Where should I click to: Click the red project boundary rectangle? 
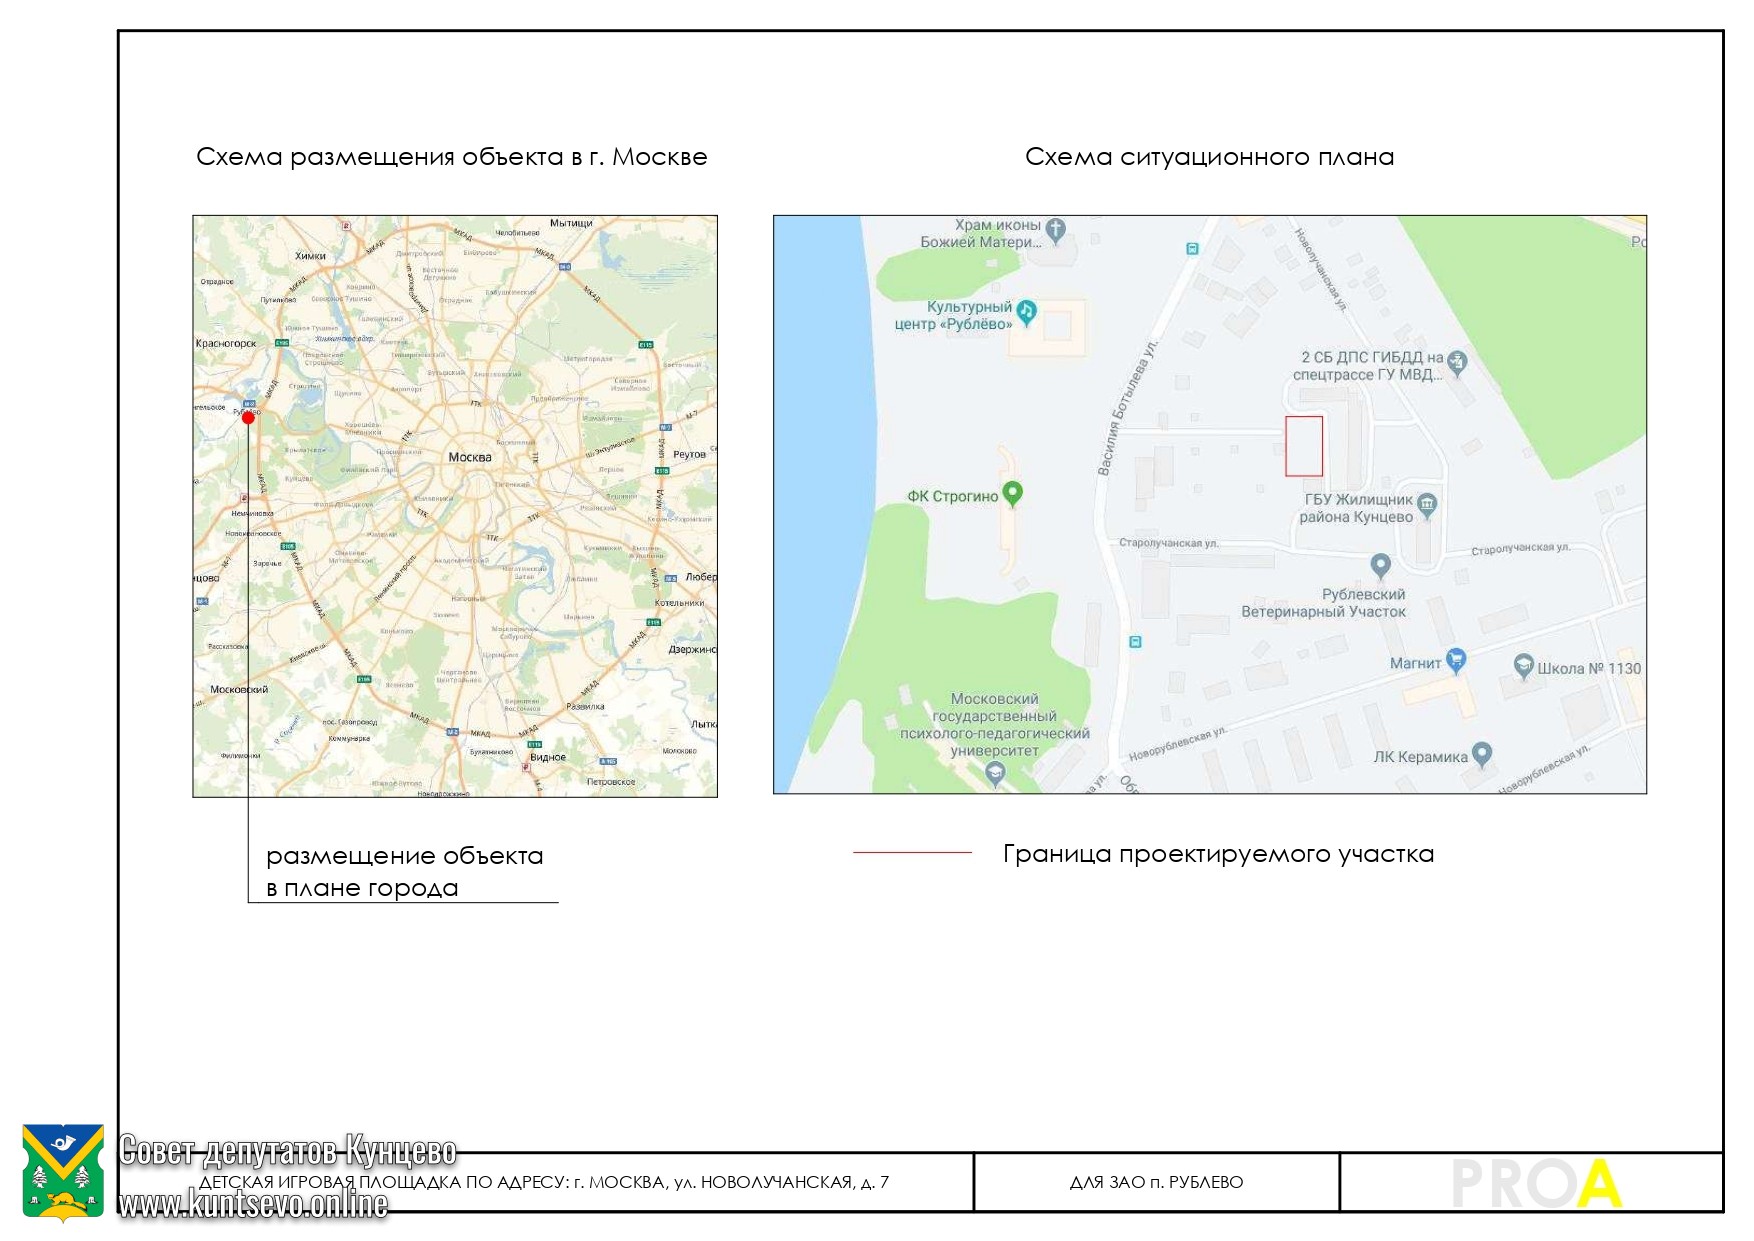click(1303, 446)
